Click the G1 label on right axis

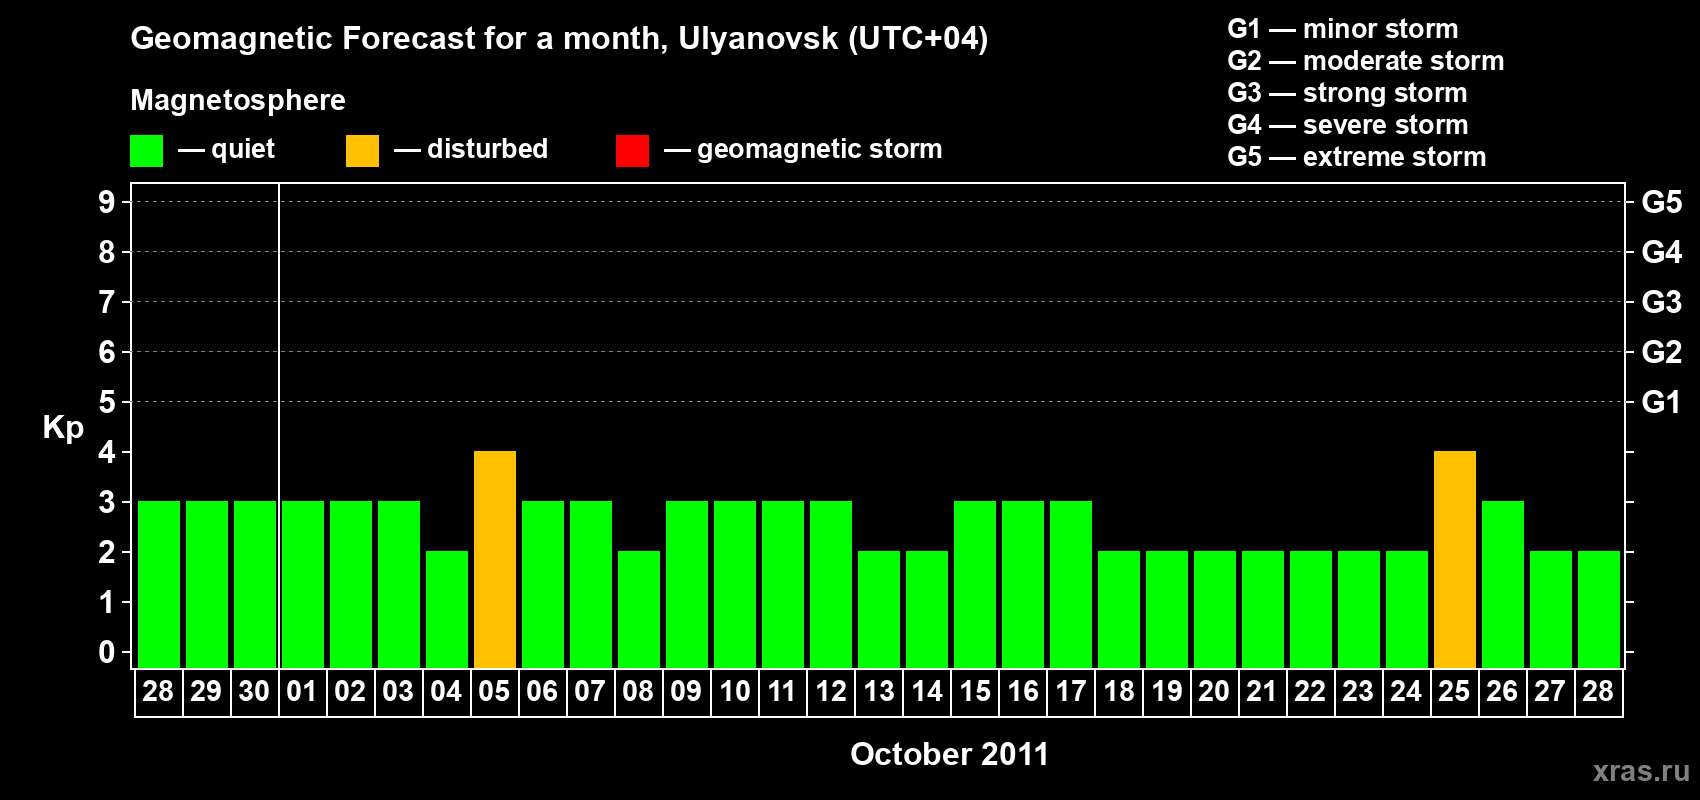pyautogui.click(x=1662, y=402)
